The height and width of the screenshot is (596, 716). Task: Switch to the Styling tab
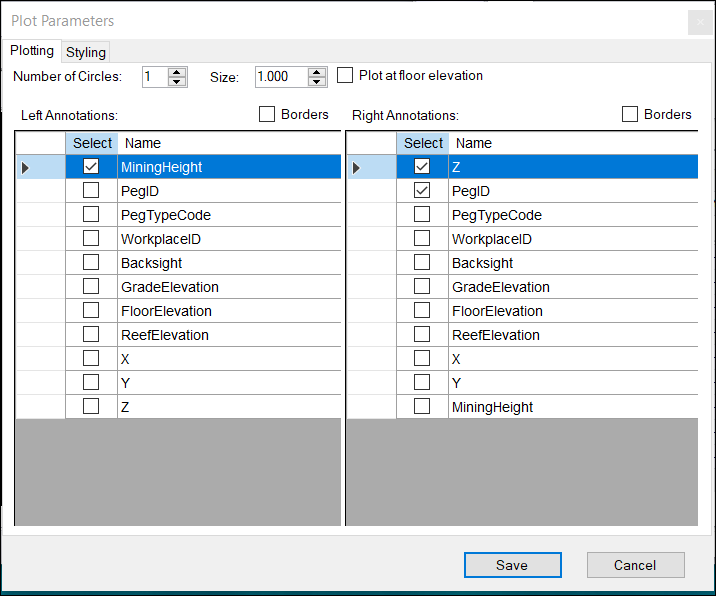coord(86,52)
